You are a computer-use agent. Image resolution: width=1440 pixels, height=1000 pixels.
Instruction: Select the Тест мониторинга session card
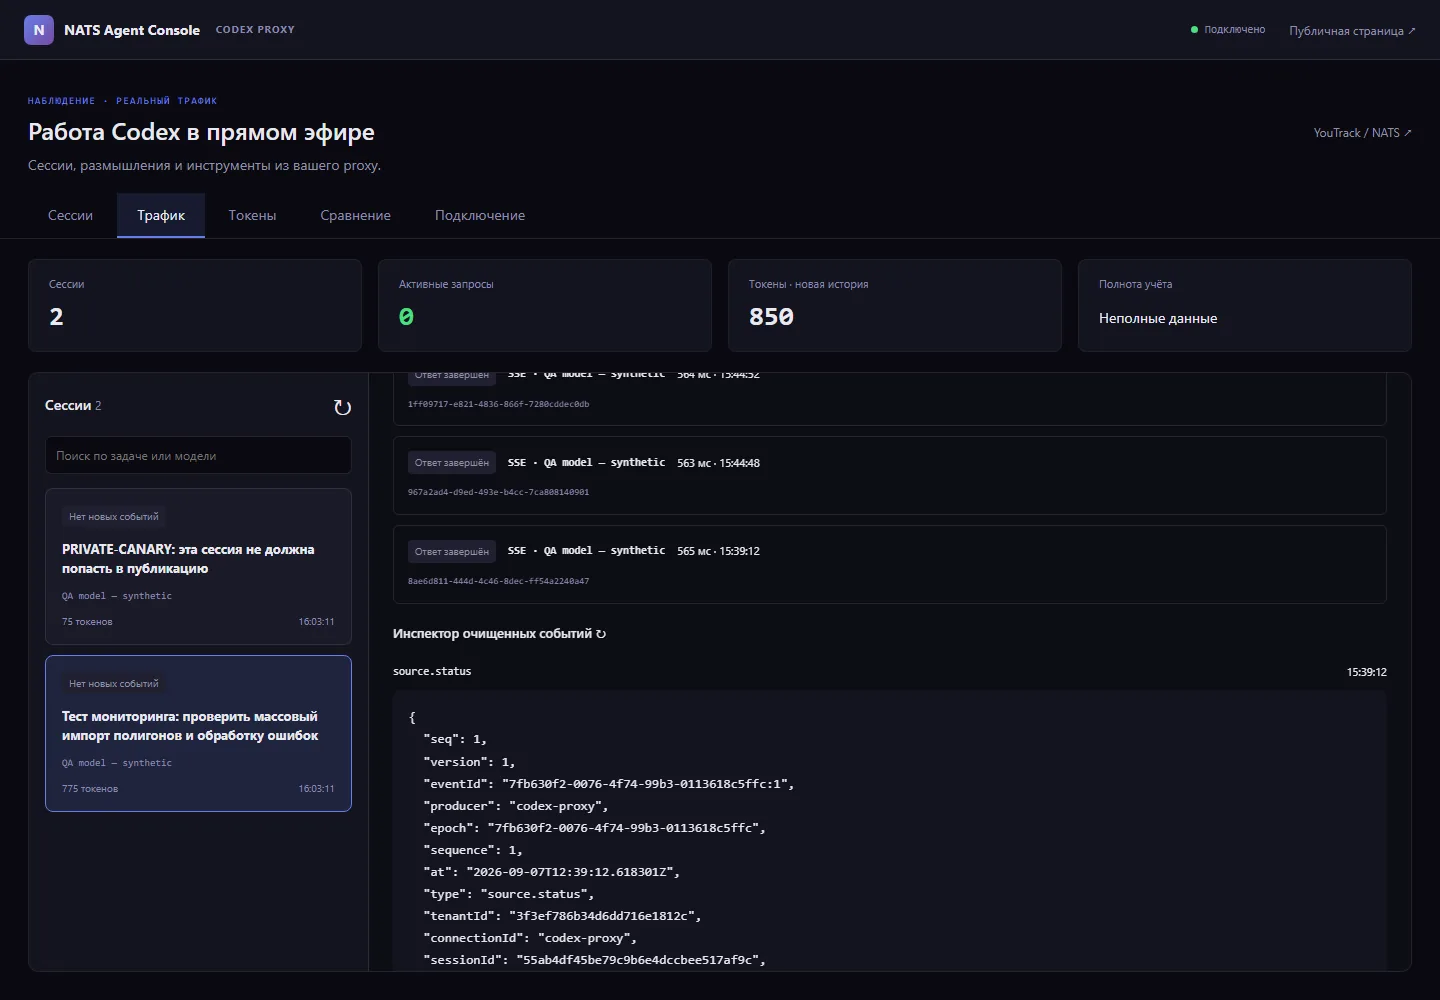198,733
